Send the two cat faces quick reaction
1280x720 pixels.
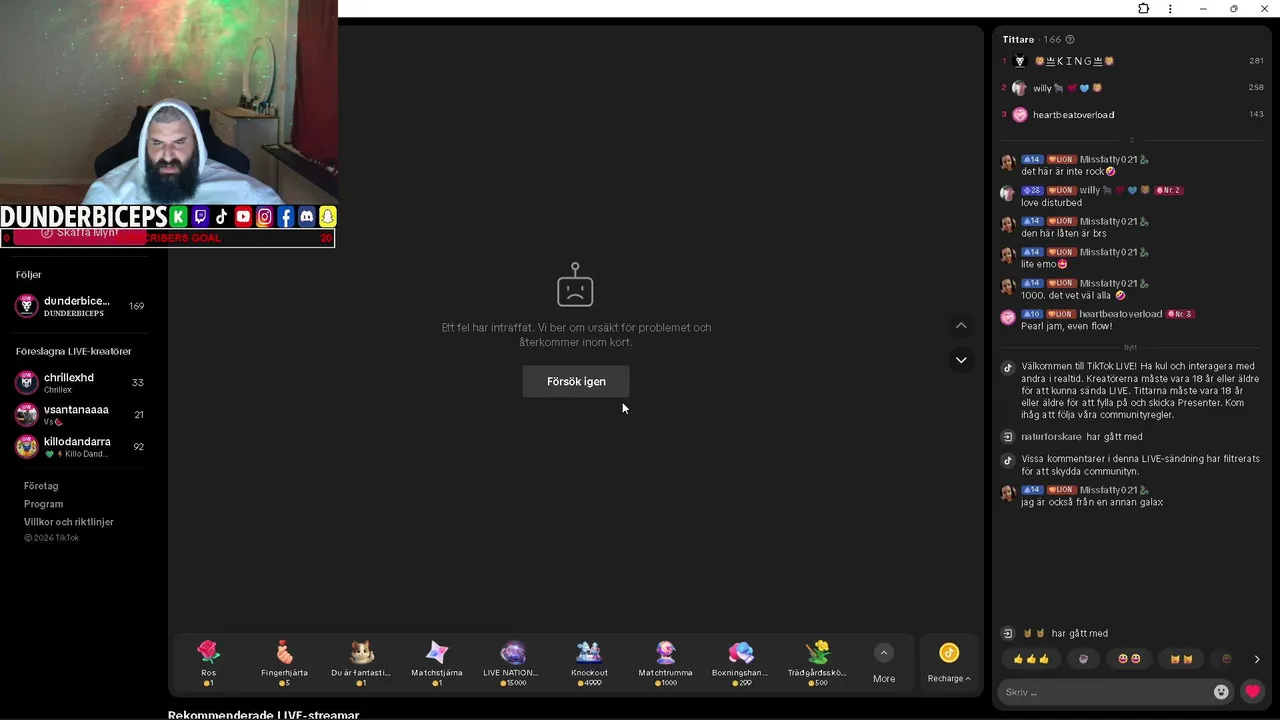[x=1182, y=659]
